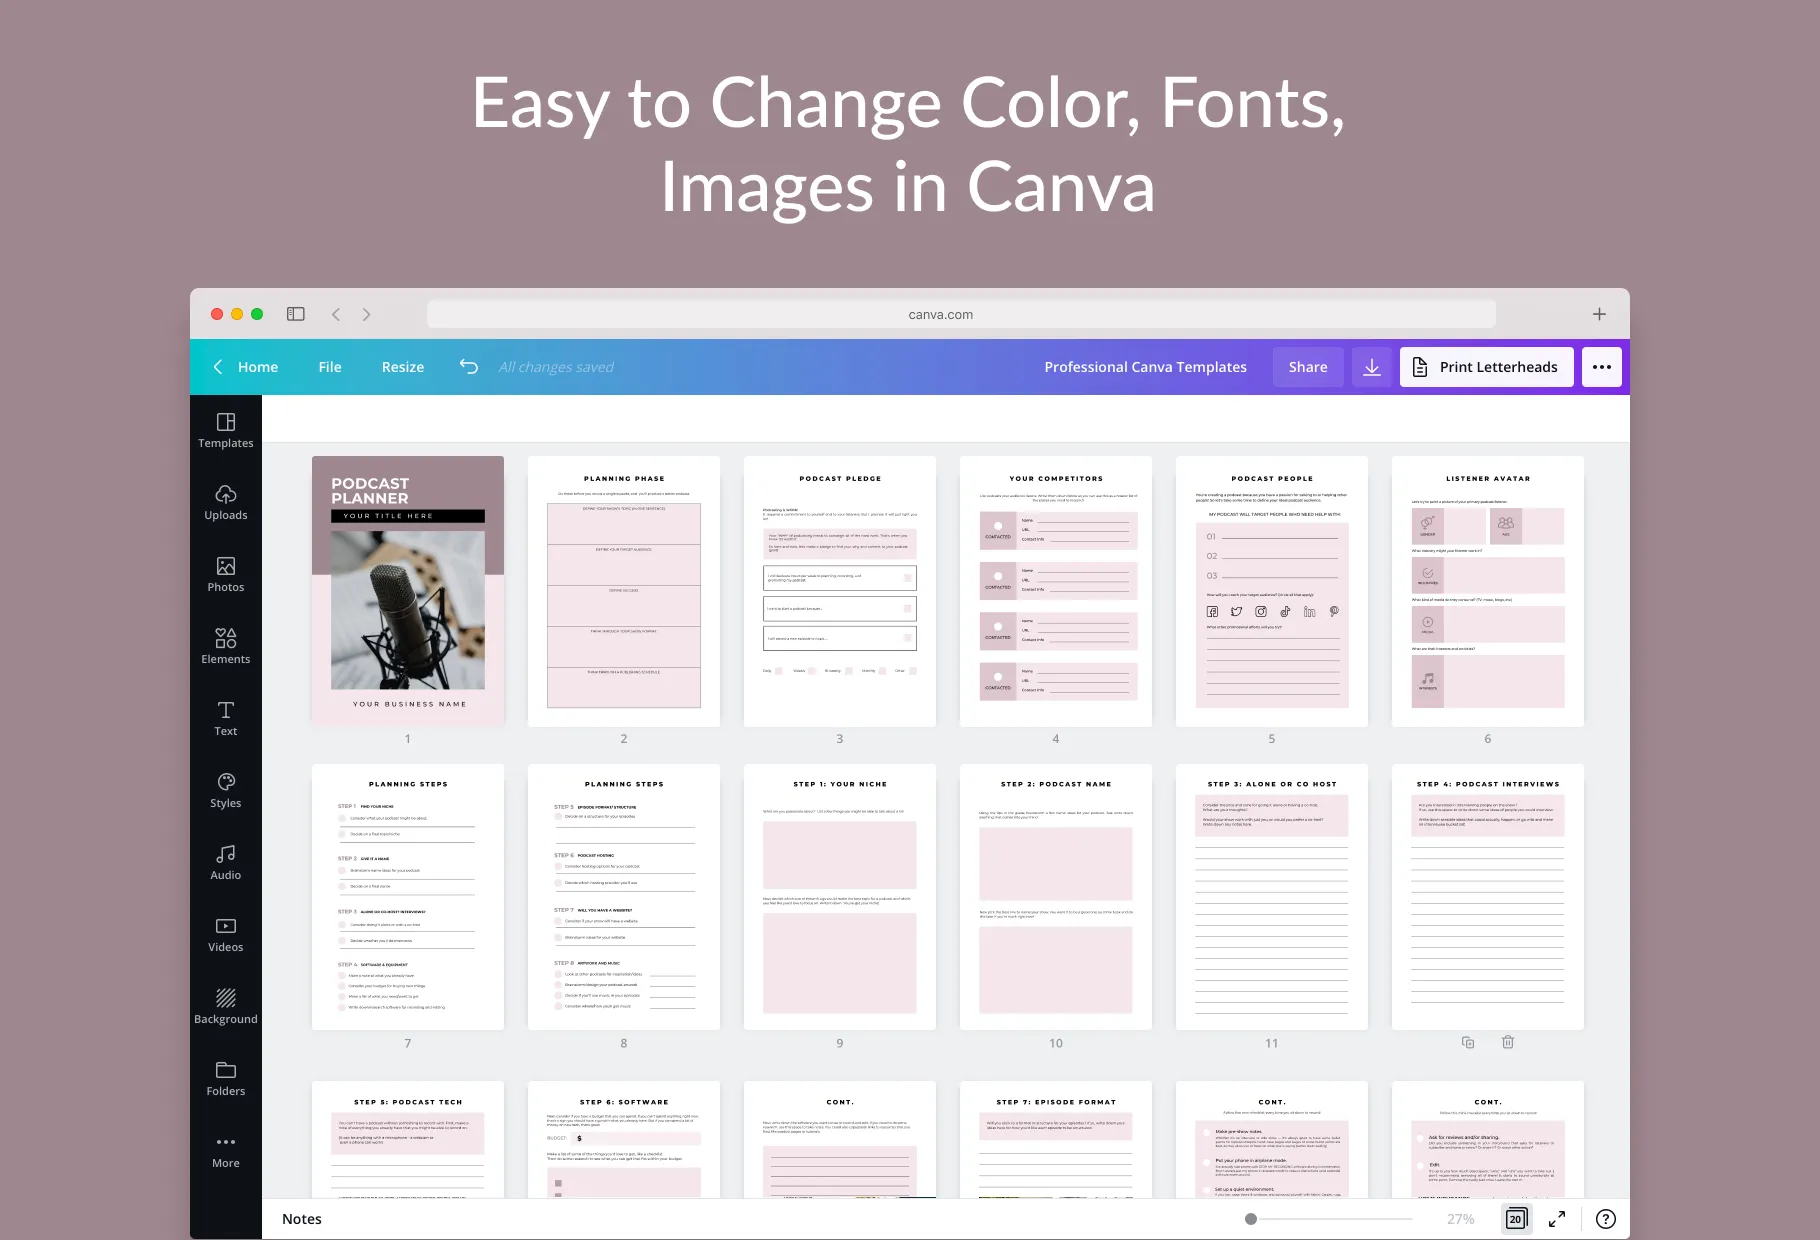The height and width of the screenshot is (1240, 1820).
Task: Open the Templates panel
Action: click(x=226, y=431)
